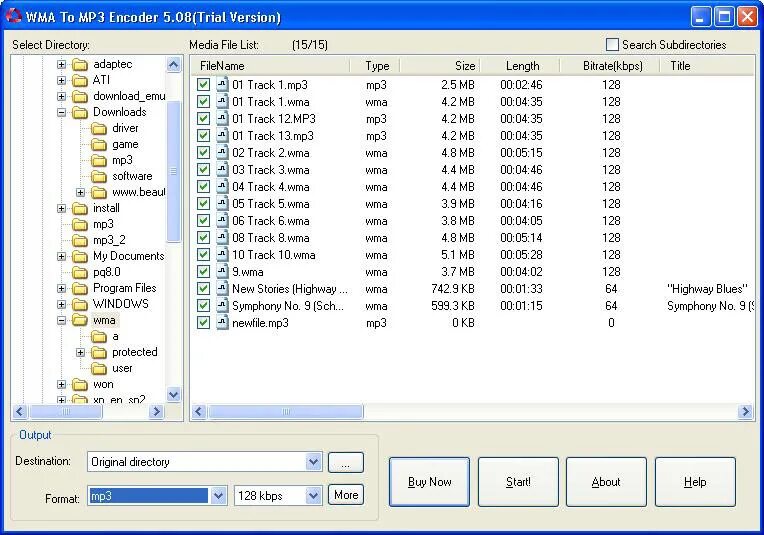Click the file icon of 02 Track 2.wma

tap(222, 153)
